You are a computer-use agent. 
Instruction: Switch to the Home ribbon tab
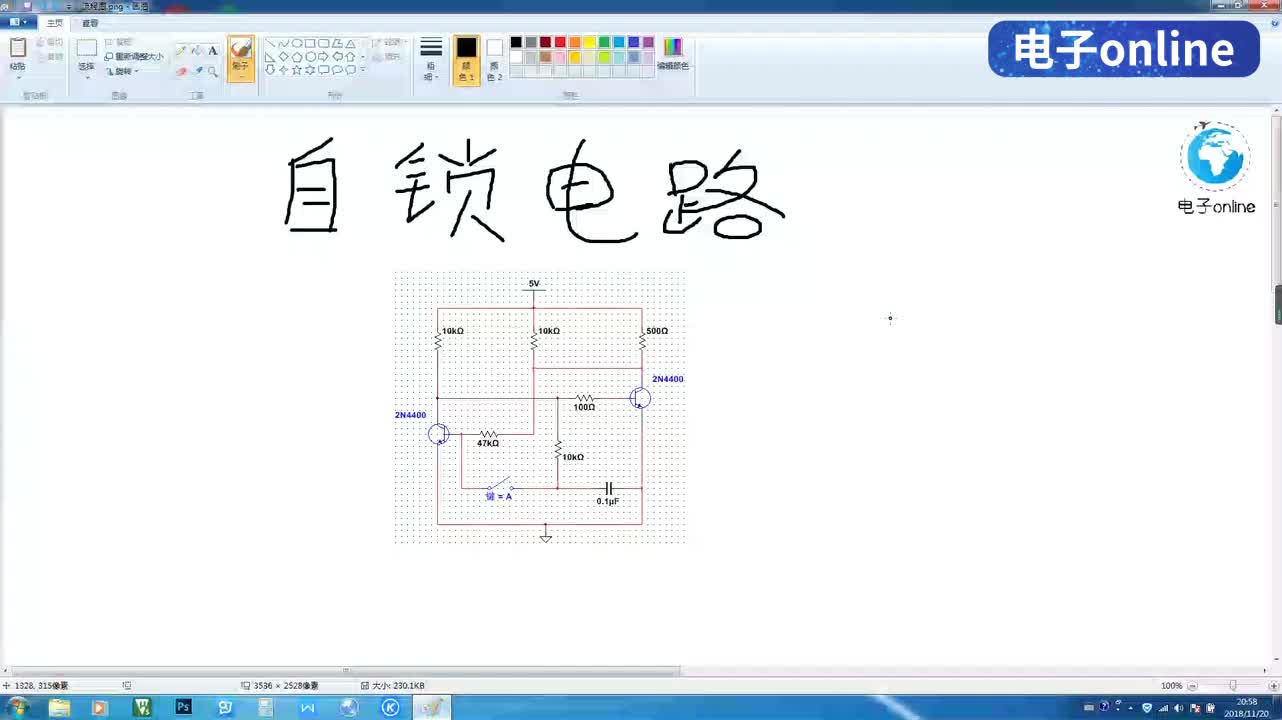click(55, 22)
